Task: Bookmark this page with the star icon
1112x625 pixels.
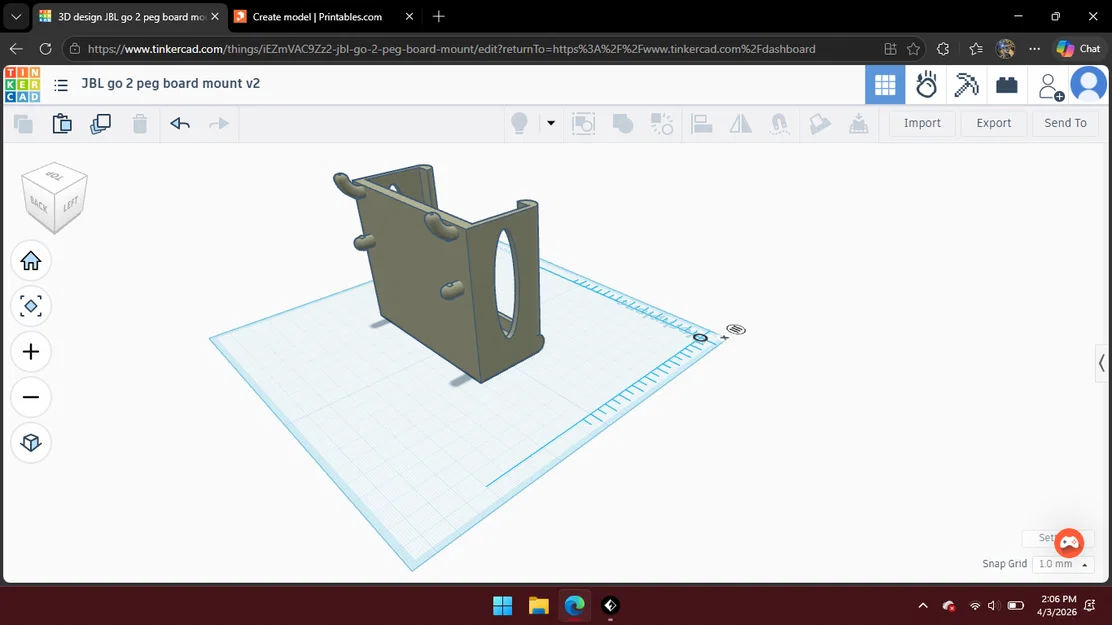Action: (x=913, y=48)
